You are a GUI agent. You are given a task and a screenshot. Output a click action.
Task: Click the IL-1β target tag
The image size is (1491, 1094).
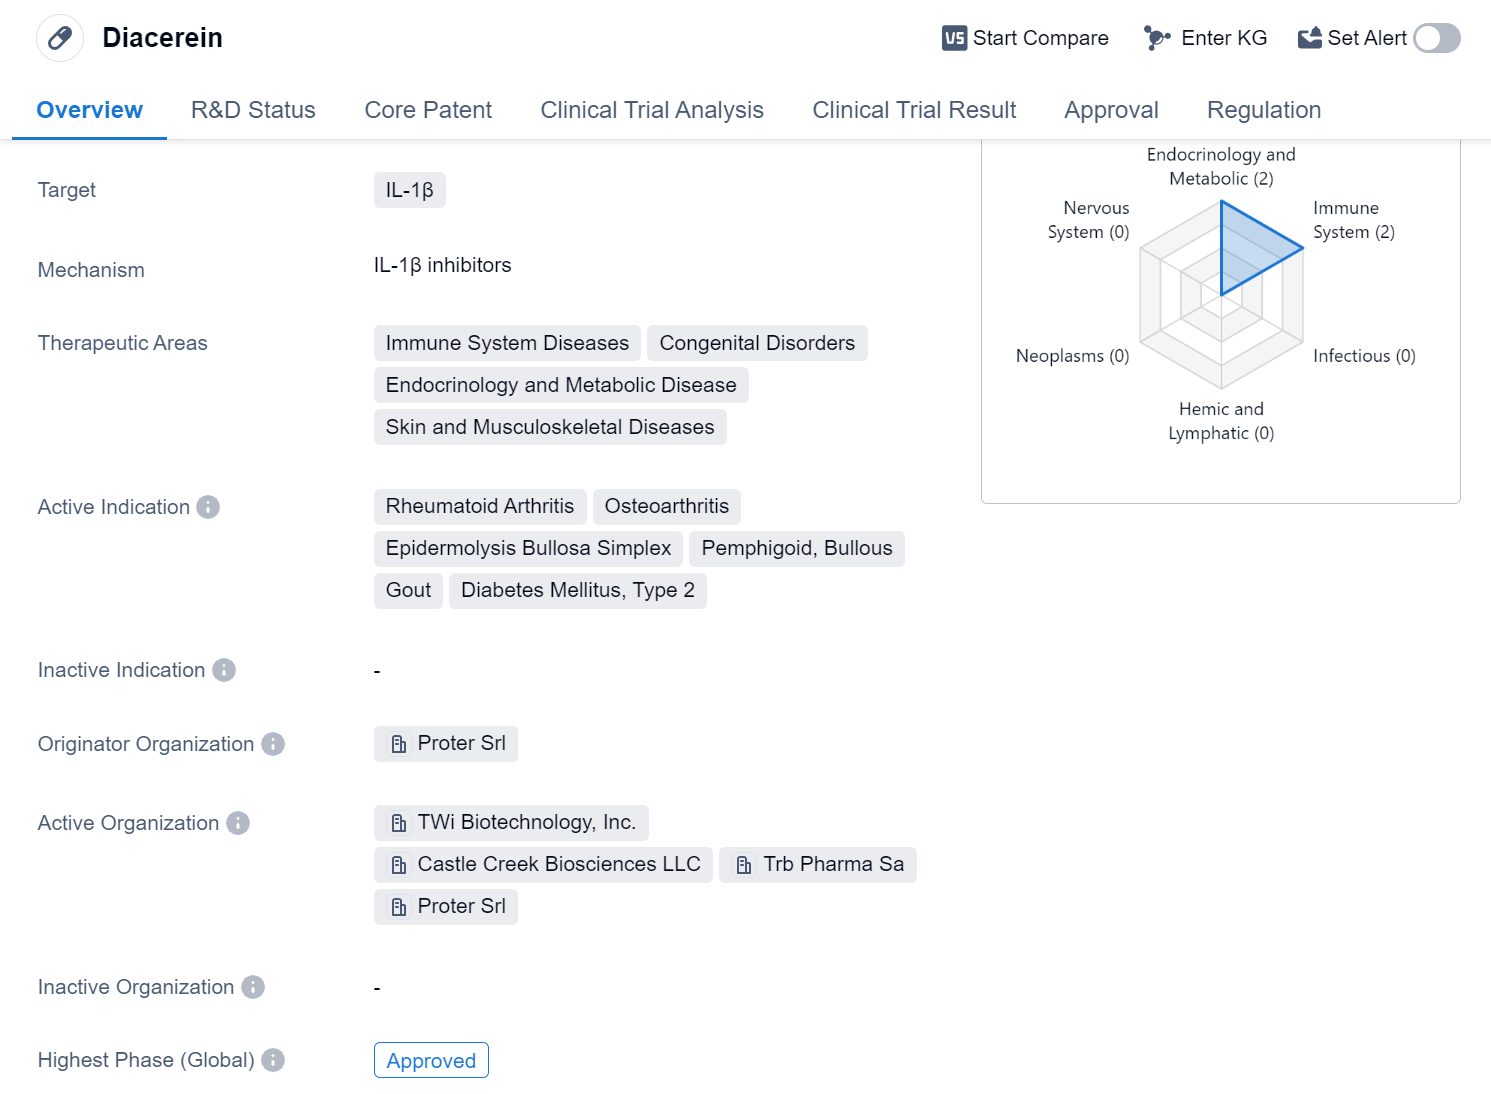point(409,190)
